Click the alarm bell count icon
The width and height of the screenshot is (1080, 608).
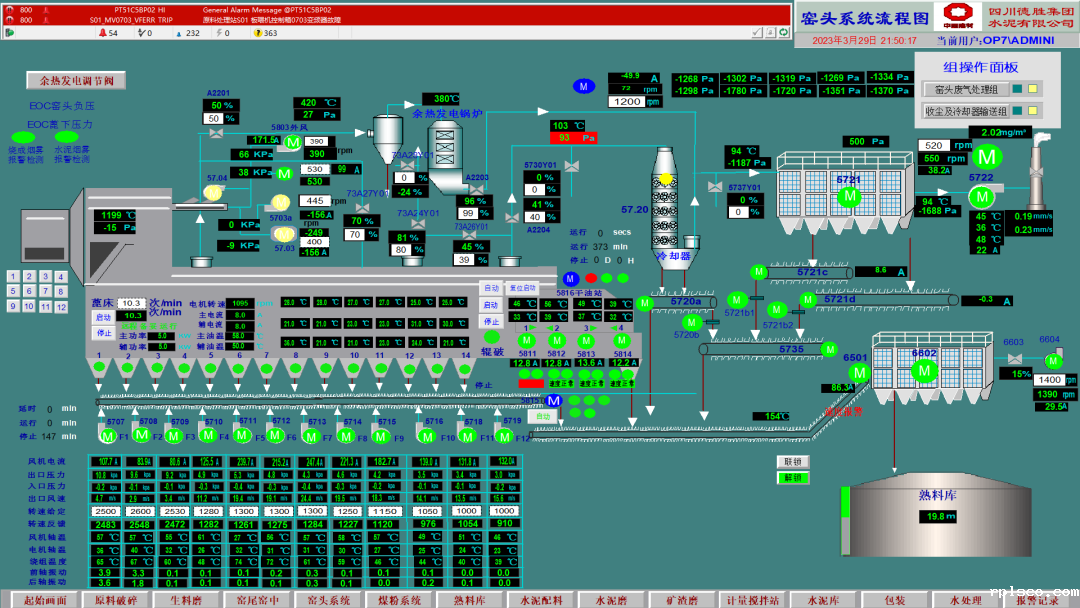(x=103, y=33)
